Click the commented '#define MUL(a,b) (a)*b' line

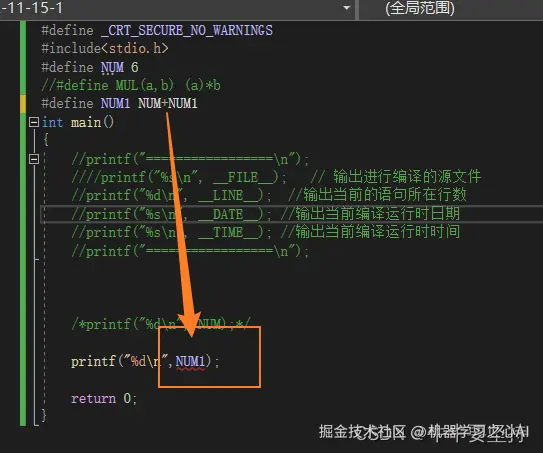click(131, 85)
